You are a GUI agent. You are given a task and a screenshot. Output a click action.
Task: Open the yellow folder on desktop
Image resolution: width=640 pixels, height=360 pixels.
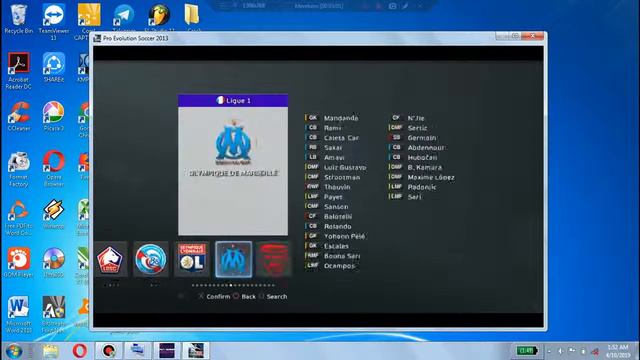click(192, 17)
